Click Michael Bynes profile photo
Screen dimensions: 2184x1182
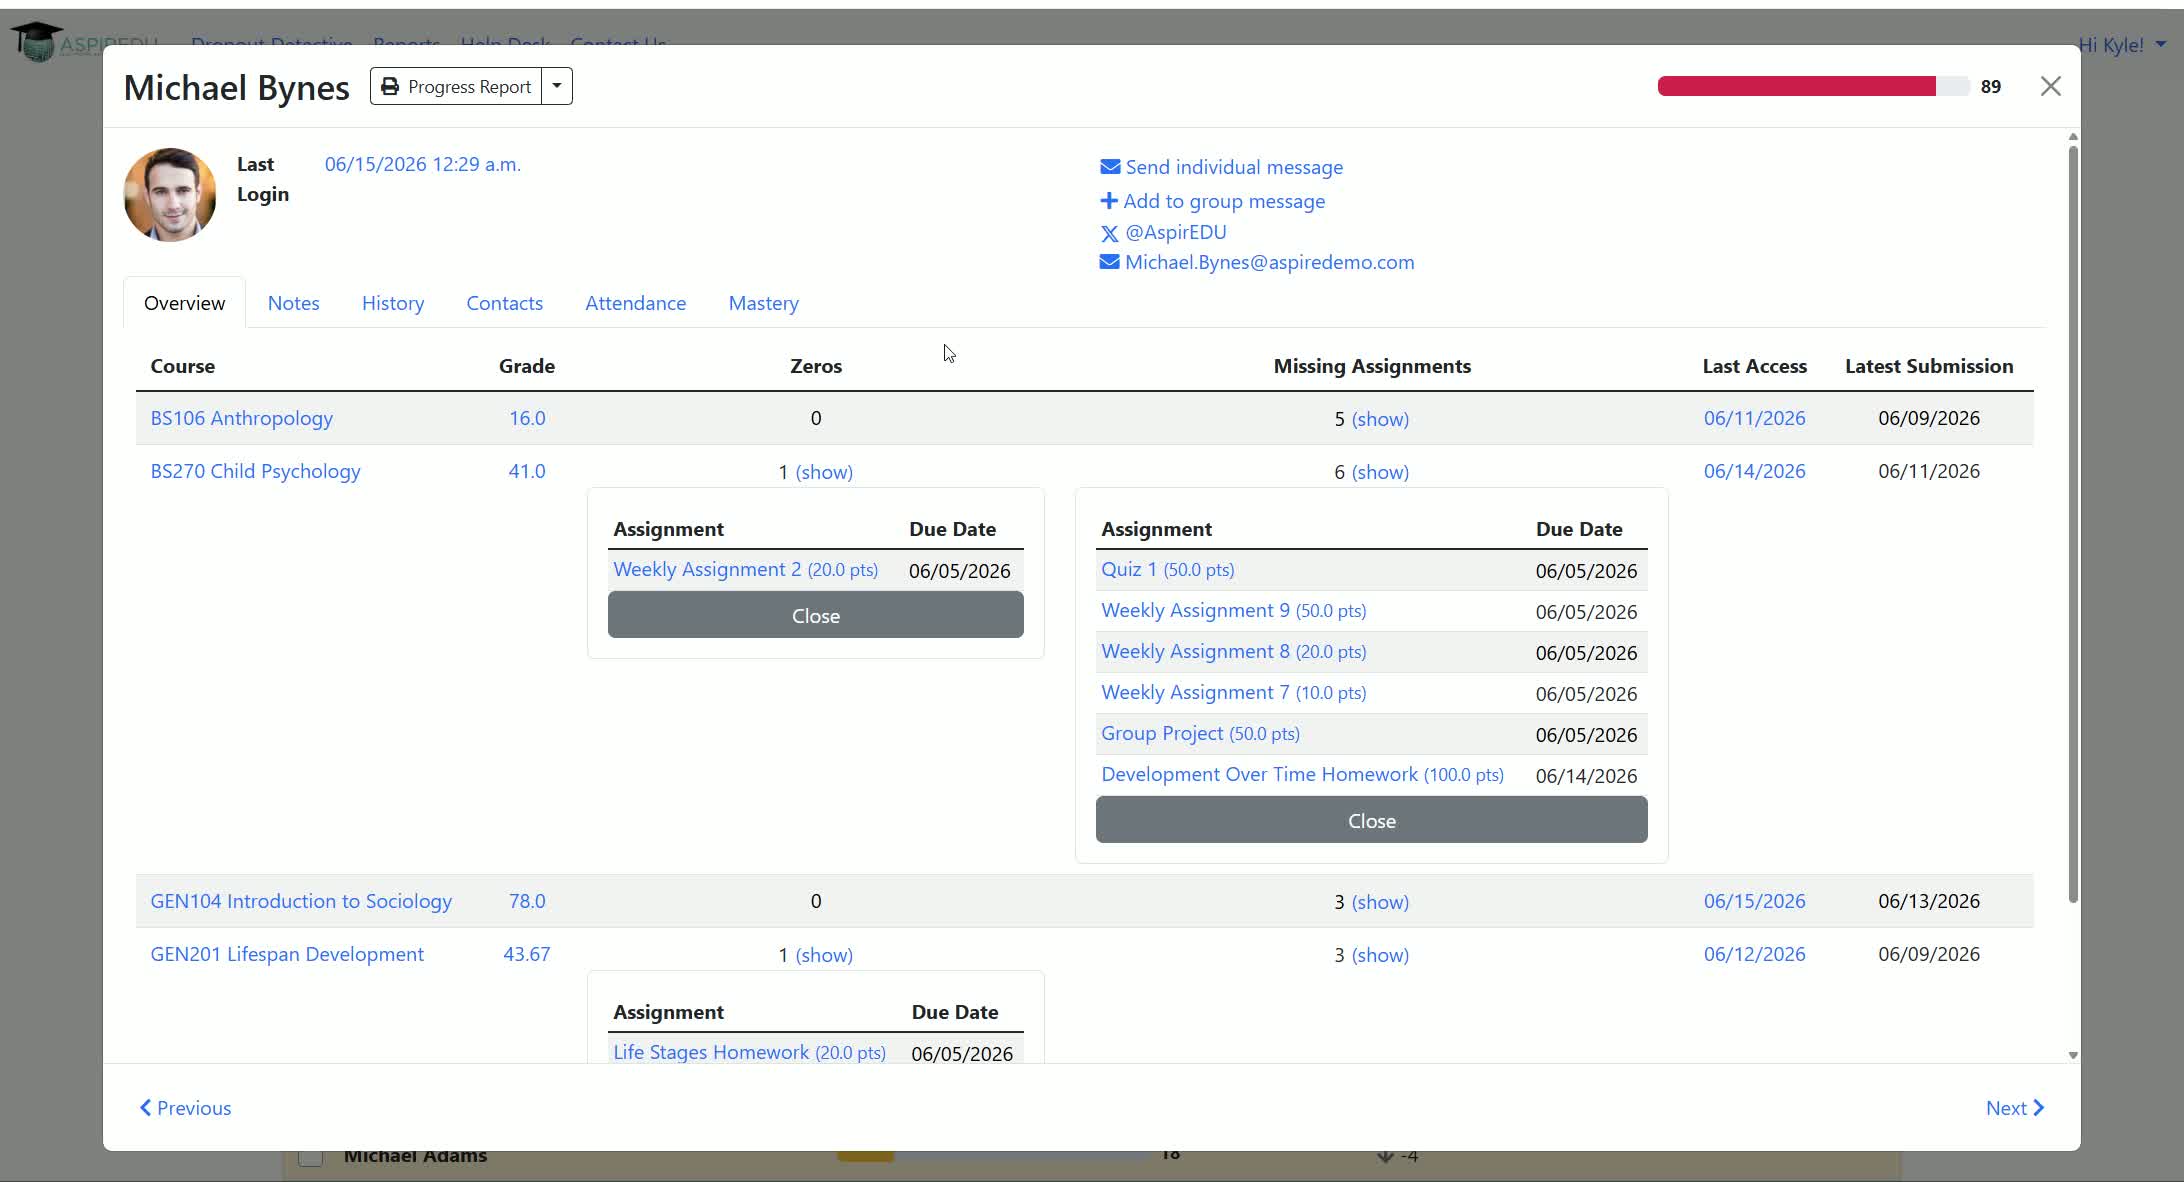click(x=170, y=195)
